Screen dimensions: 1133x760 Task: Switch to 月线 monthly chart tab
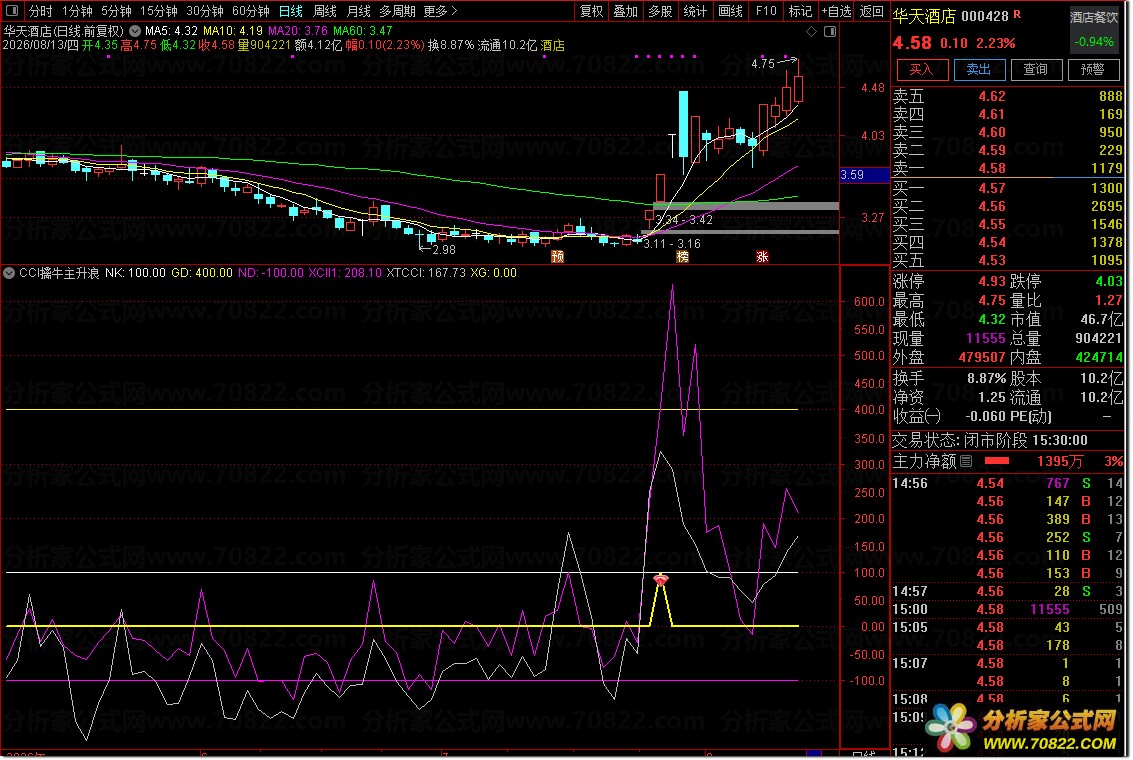358,11
